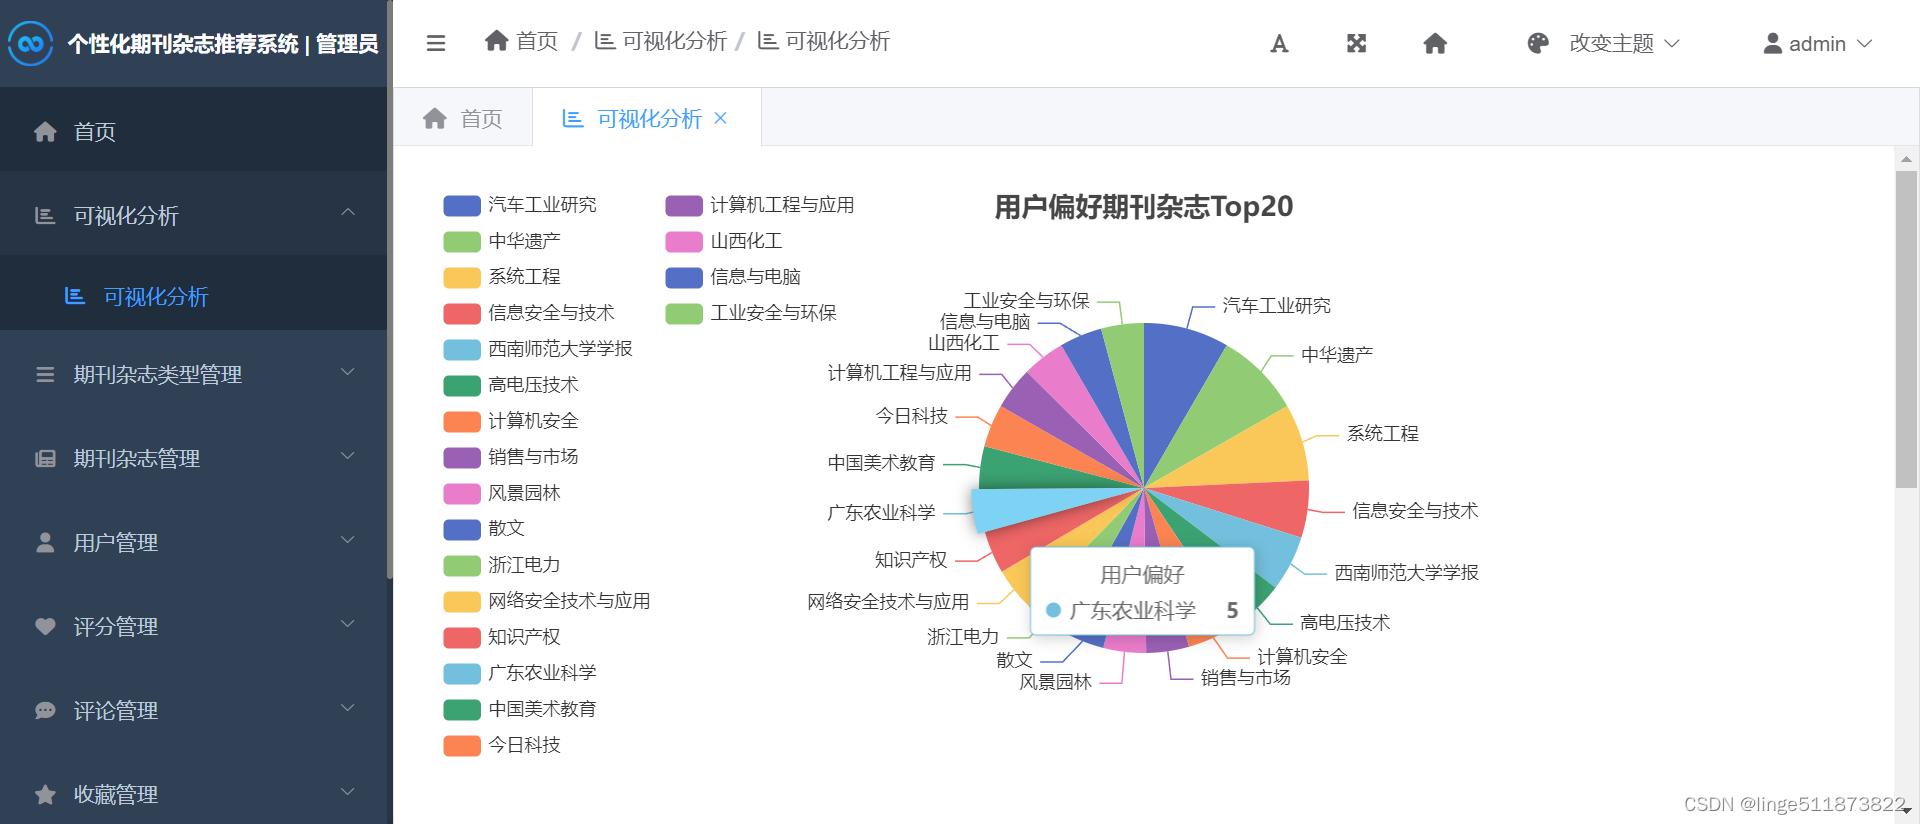Click the 可视化分析 chart icon in sidebar parent
Image resolution: width=1920 pixels, height=824 pixels.
[45, 215]
